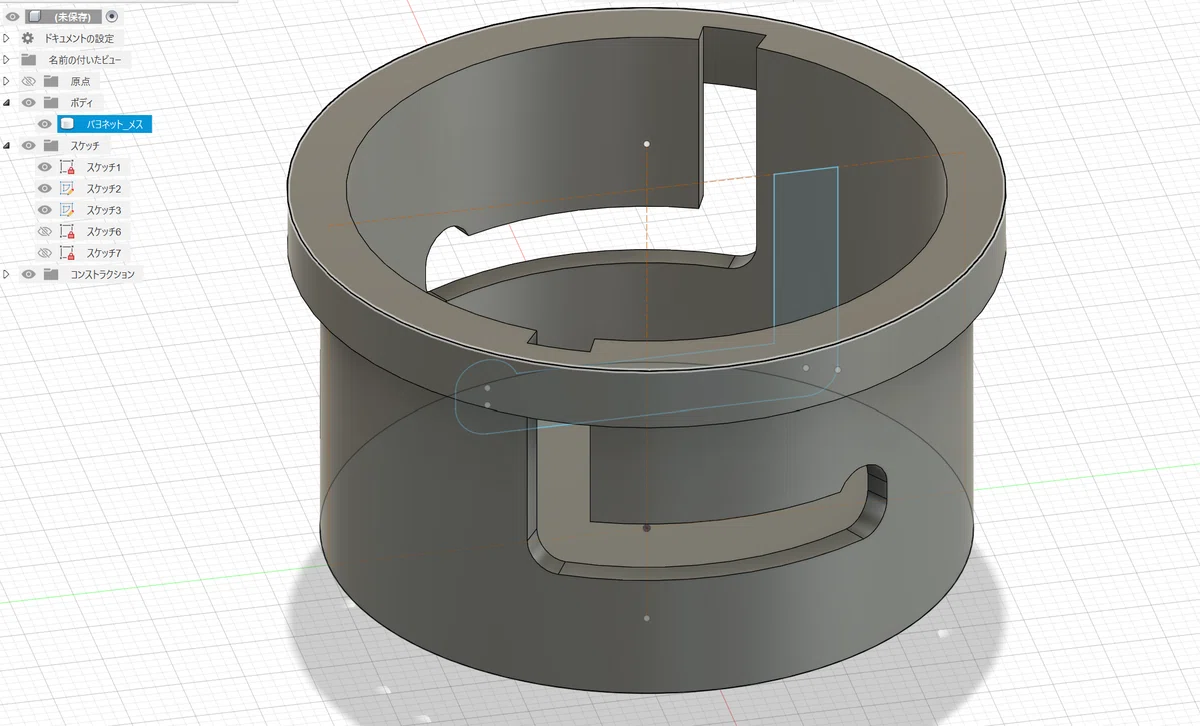Hide the コンストラクション folder via eye icon
The width and height of the screenshot is (1200, 726).
pyautogui.click(x=28, y=274)
